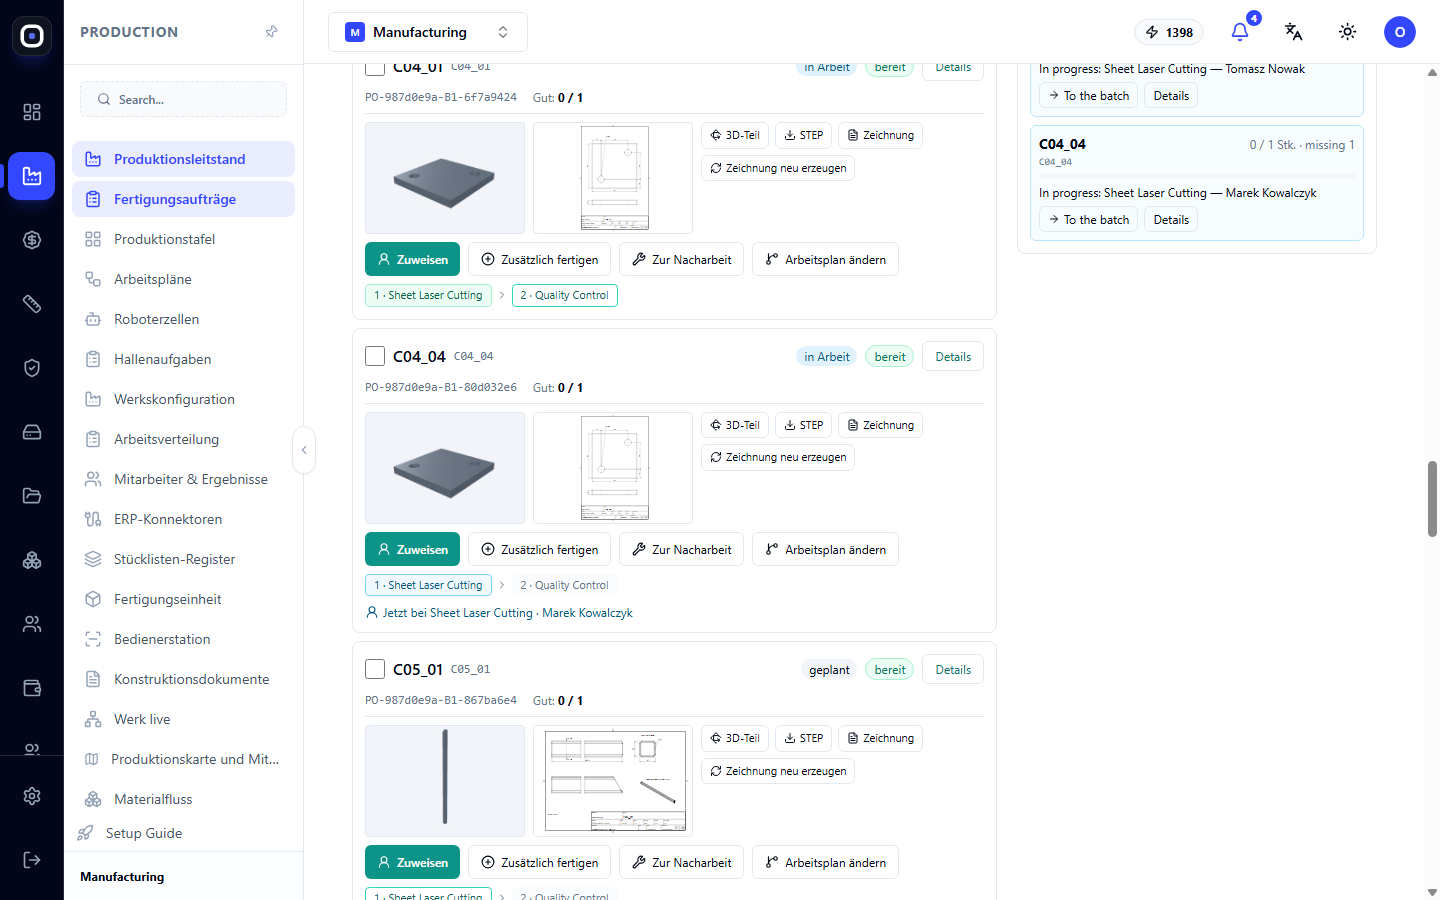Open the user avatar O menu

pyautogui.click(x=1400, y=32)
